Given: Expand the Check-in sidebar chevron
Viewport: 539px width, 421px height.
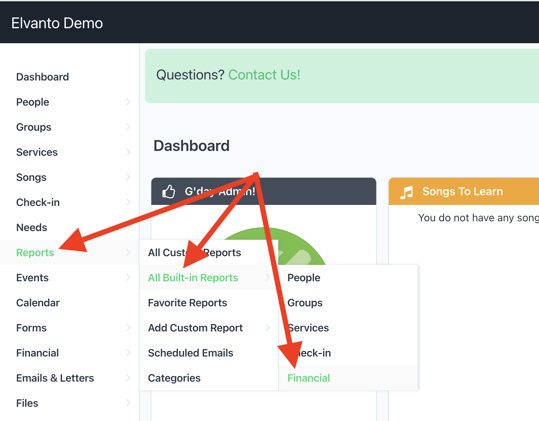Looking at the screenshot, I should pos(128,202).
